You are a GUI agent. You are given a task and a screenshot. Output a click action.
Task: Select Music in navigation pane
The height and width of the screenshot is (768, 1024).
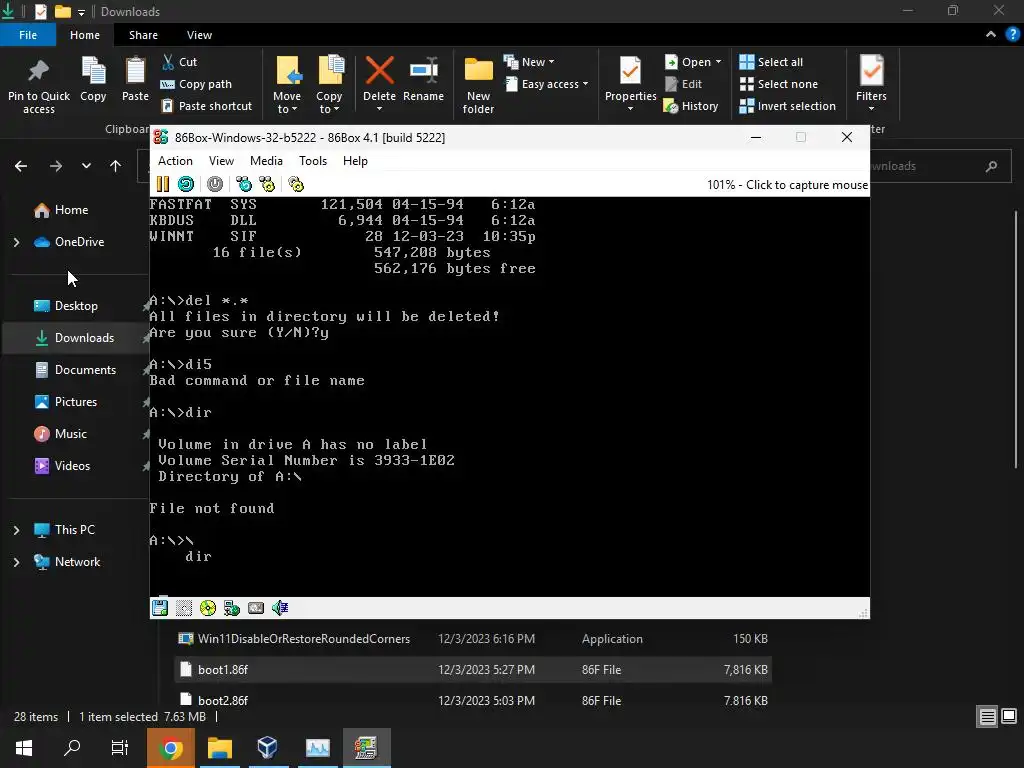61,434
